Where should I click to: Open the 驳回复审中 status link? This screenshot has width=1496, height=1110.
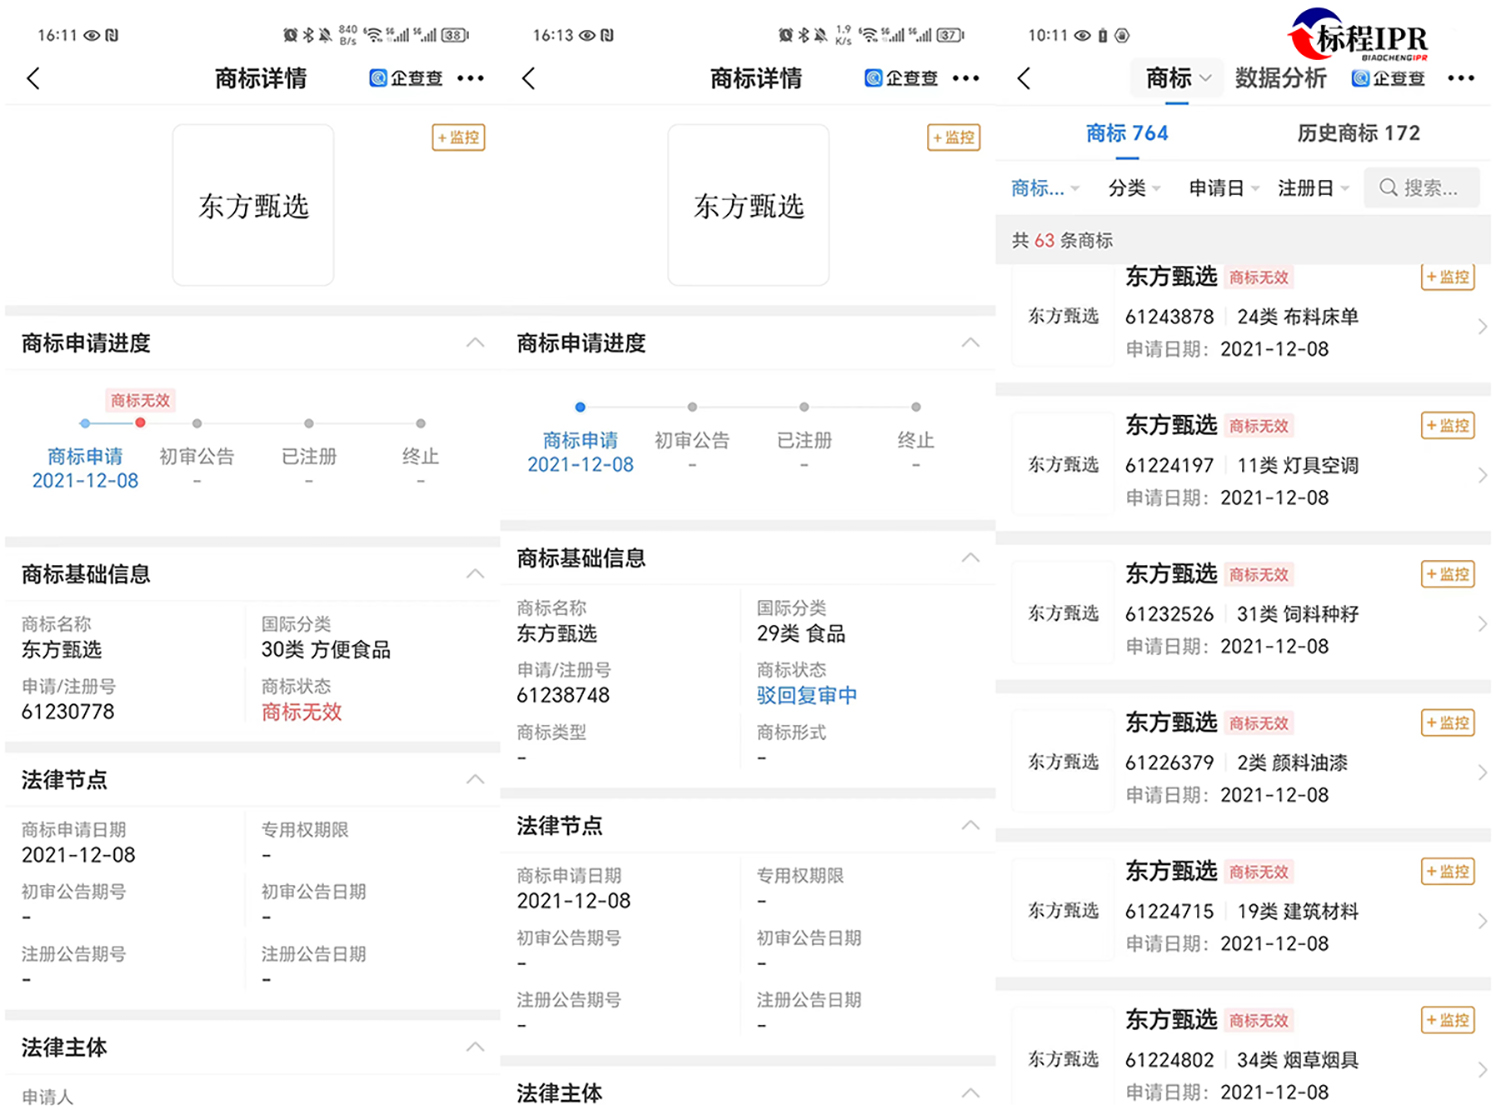(x=807, y=695)
